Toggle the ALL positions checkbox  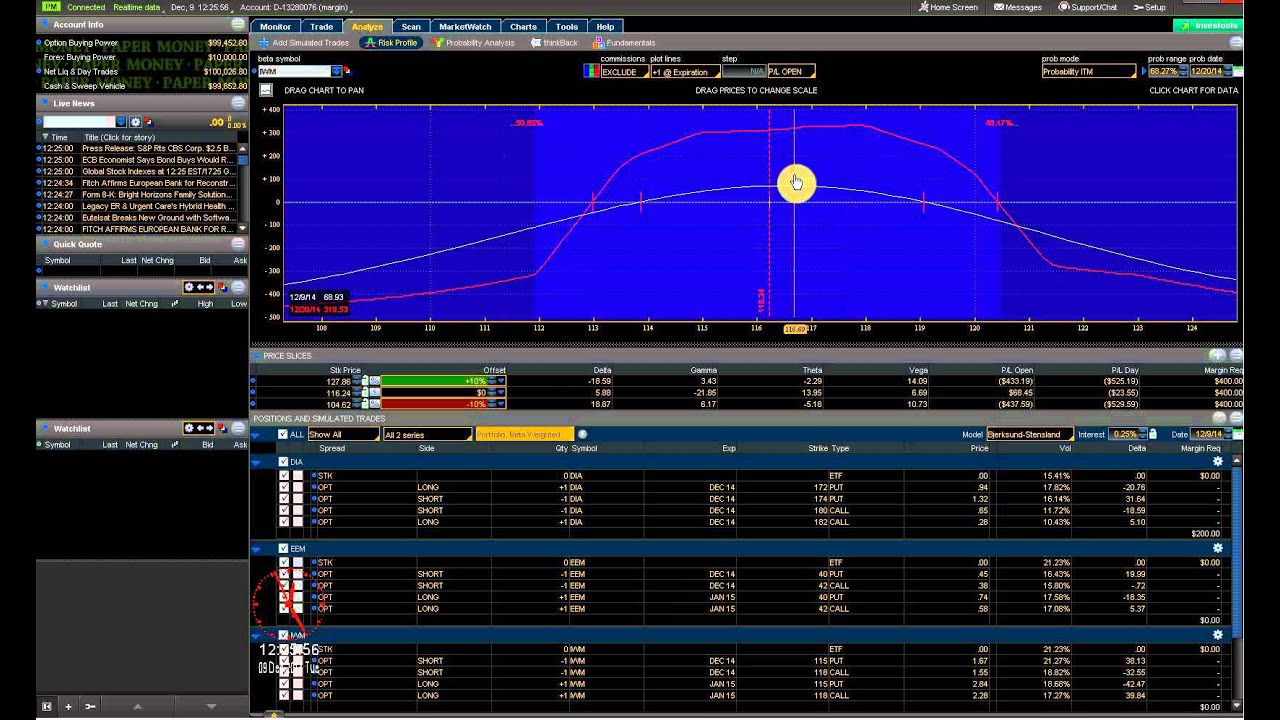coord(283,434)
